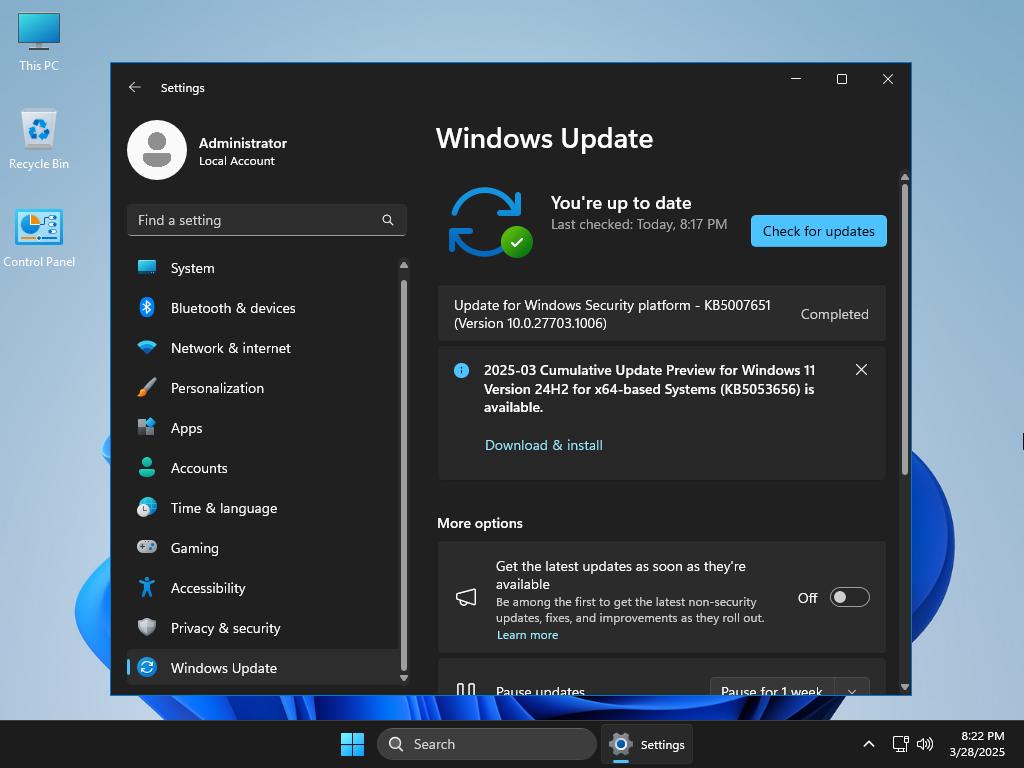Click the main content vertical scrollbar
The height and width of the screenshot is (768, 1024).
pyautogui.click(x=904, y=329)
